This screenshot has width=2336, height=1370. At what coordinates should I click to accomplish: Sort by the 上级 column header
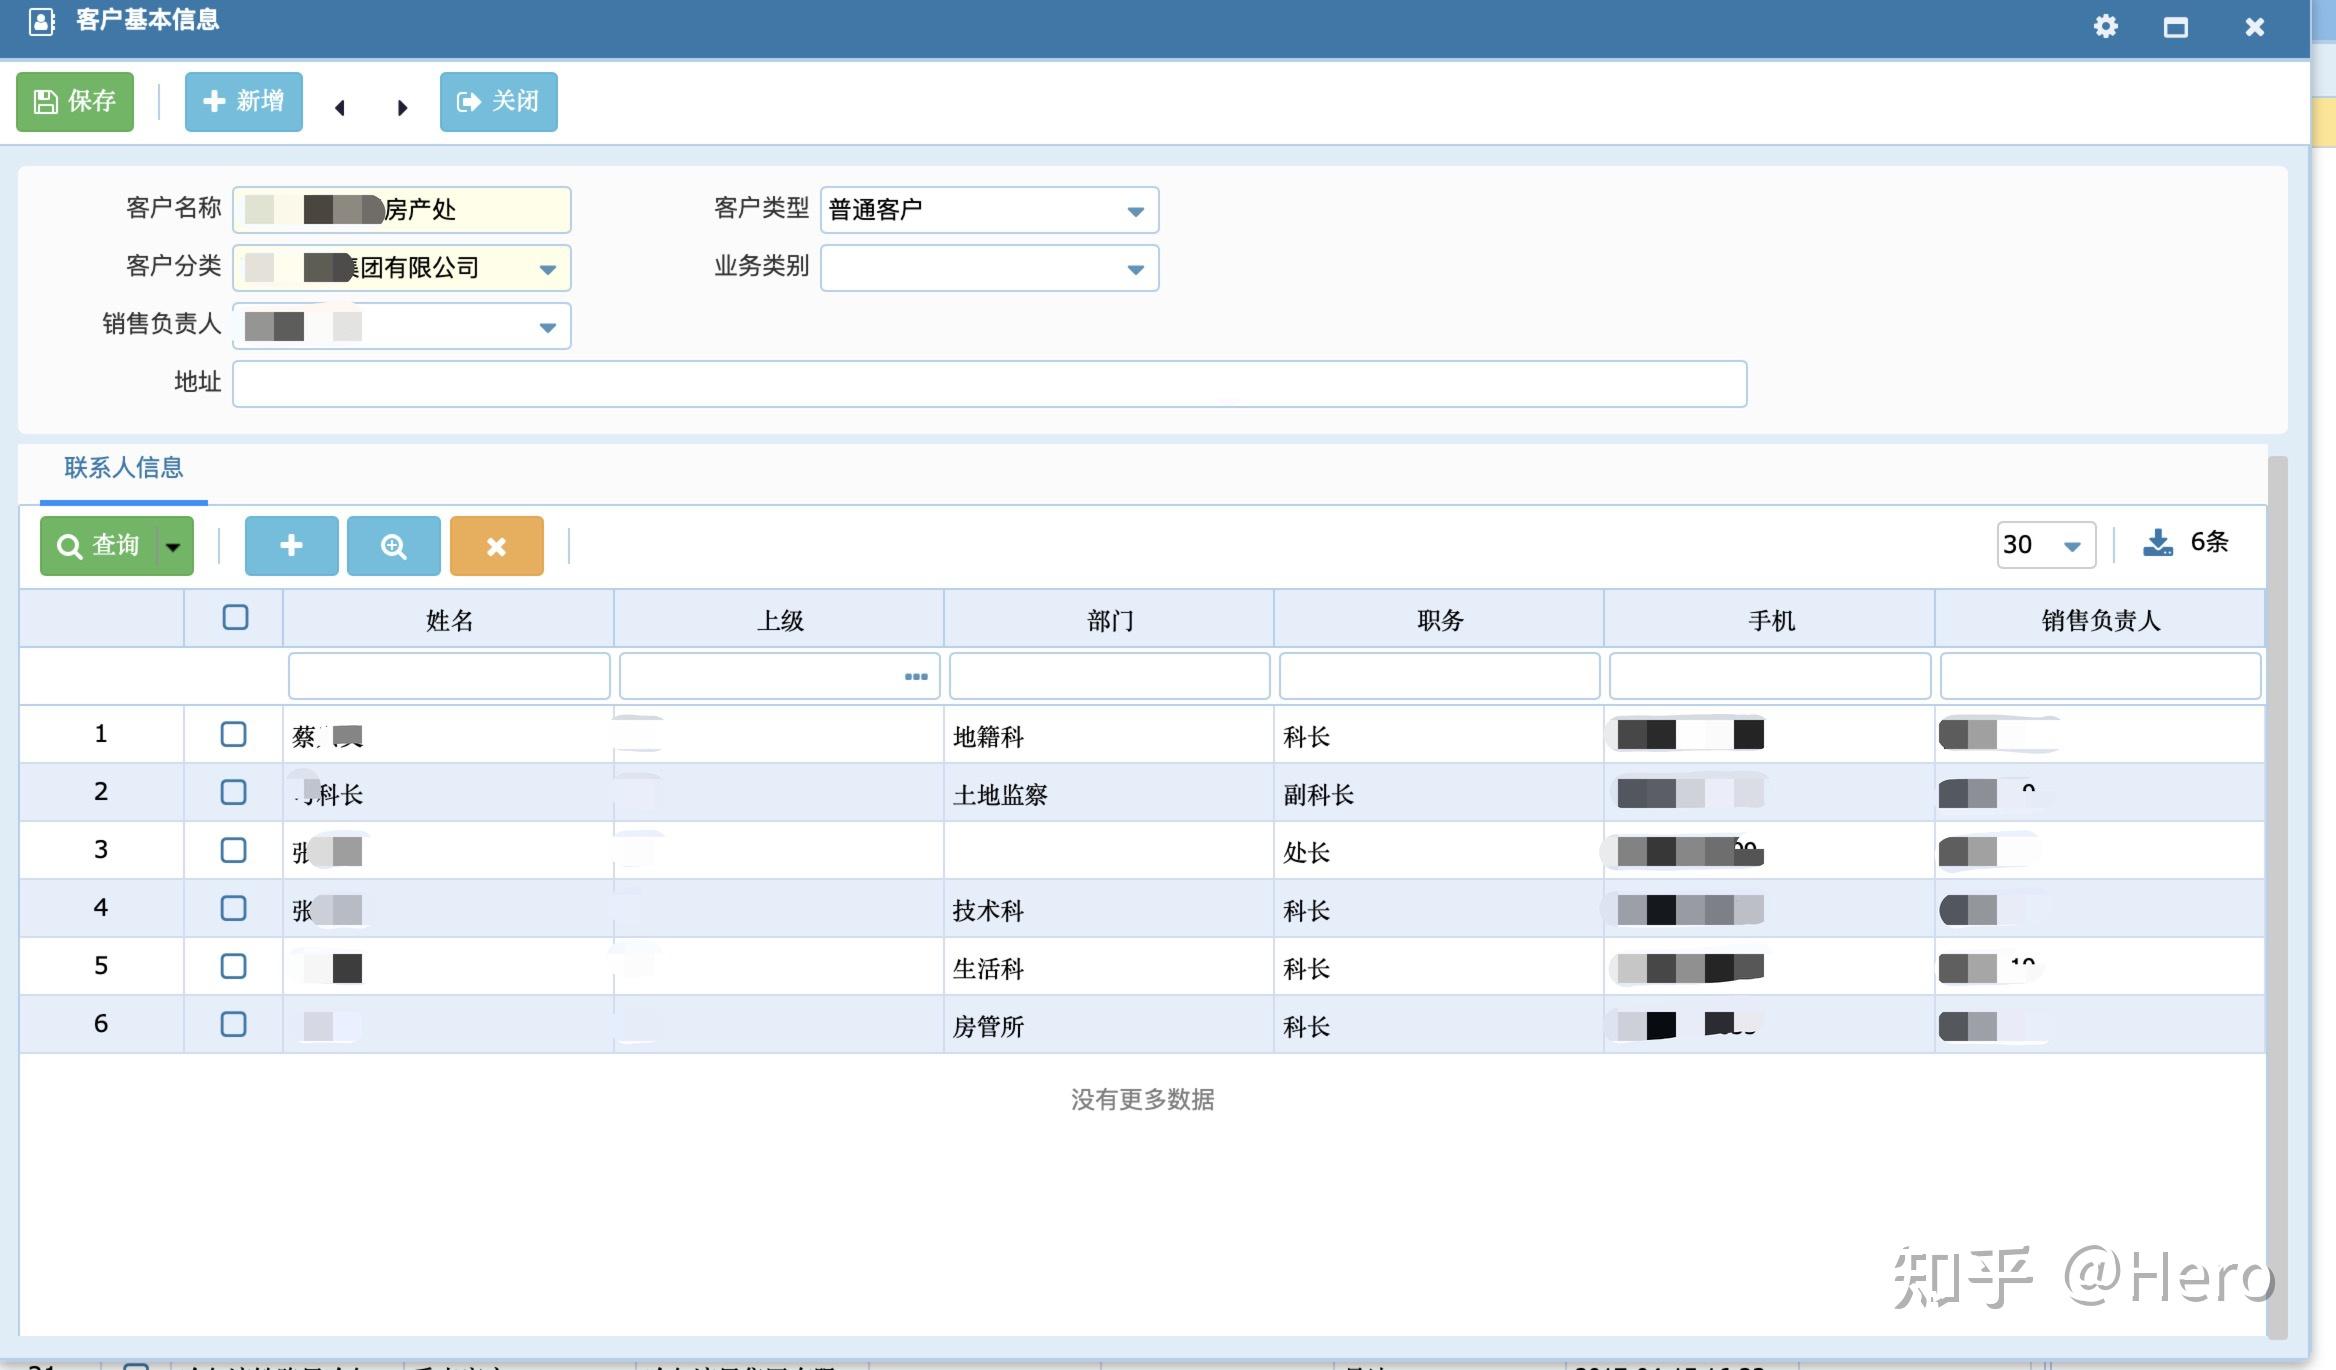(x=779, y=620)
